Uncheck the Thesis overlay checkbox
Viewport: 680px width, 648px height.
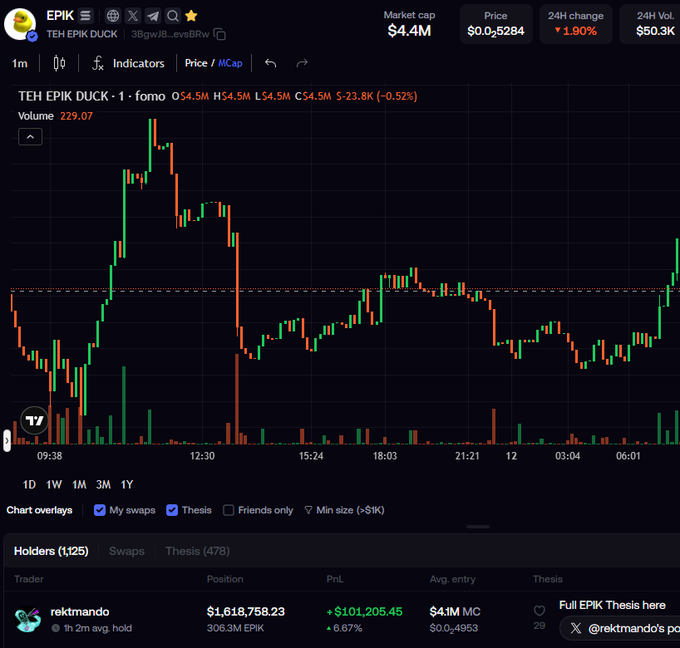172,510
